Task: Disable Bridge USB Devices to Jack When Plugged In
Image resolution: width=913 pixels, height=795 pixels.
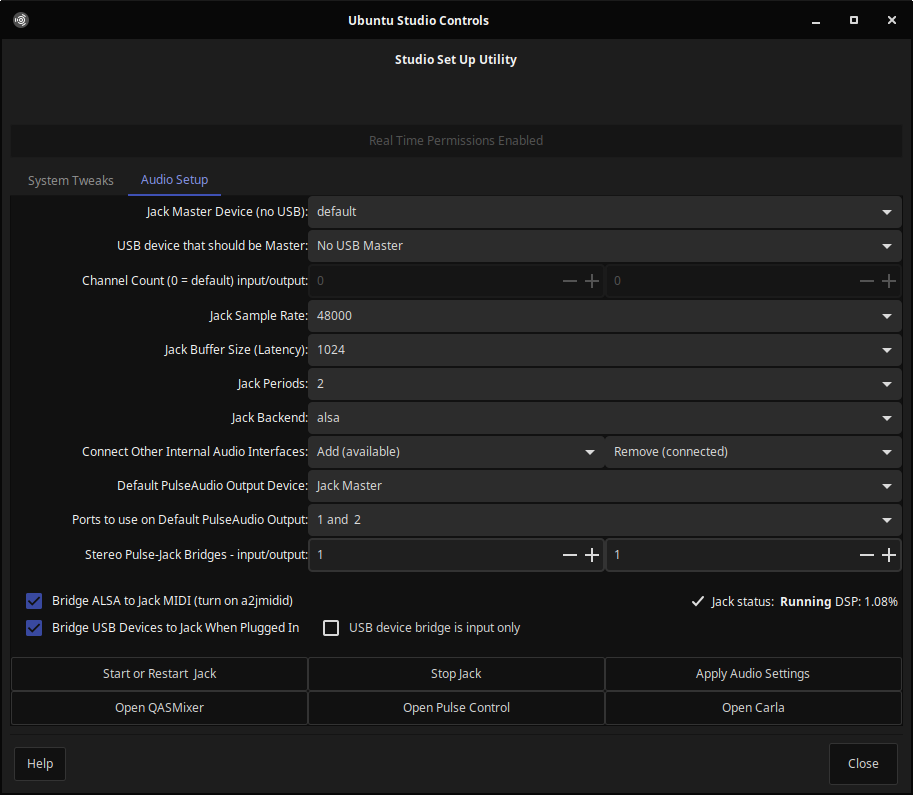Action: point(34,628)
